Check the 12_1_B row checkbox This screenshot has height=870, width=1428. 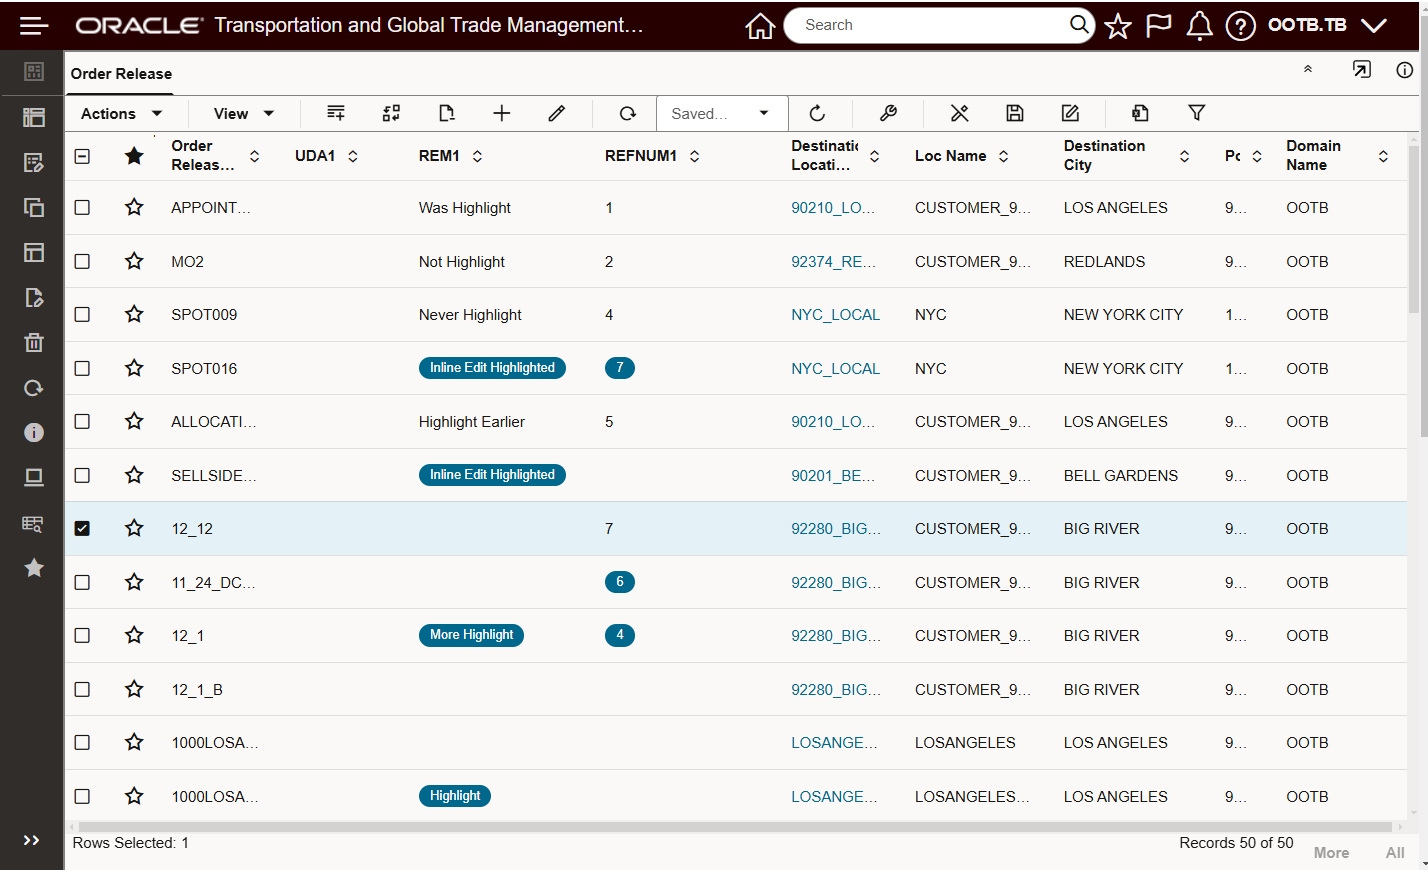pos(82,689)
